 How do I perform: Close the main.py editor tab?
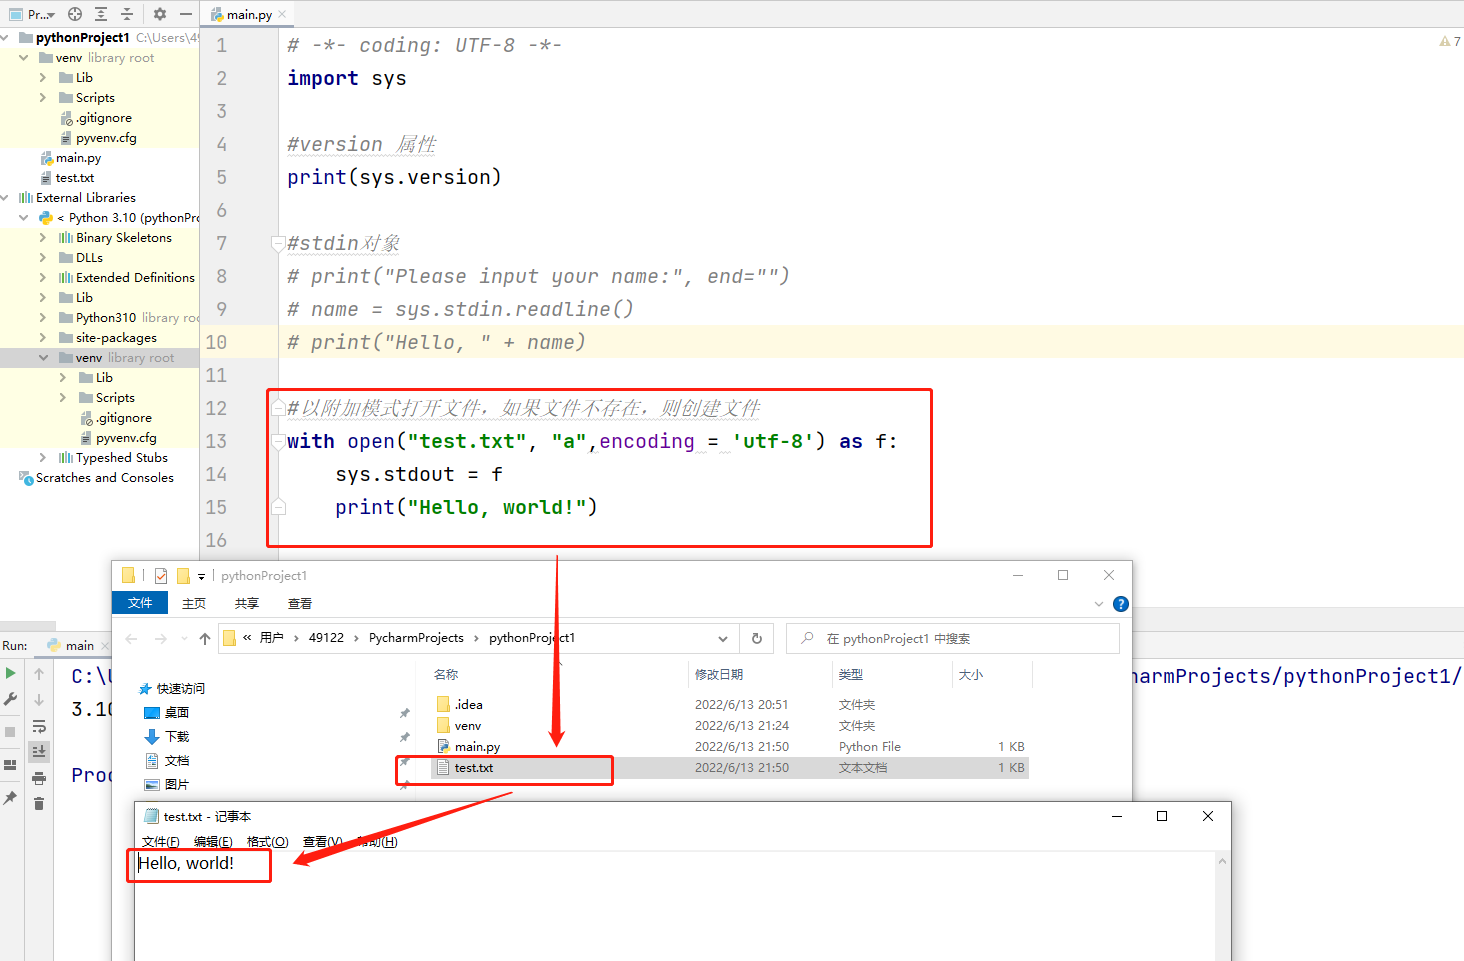click(x=283, y=14)
